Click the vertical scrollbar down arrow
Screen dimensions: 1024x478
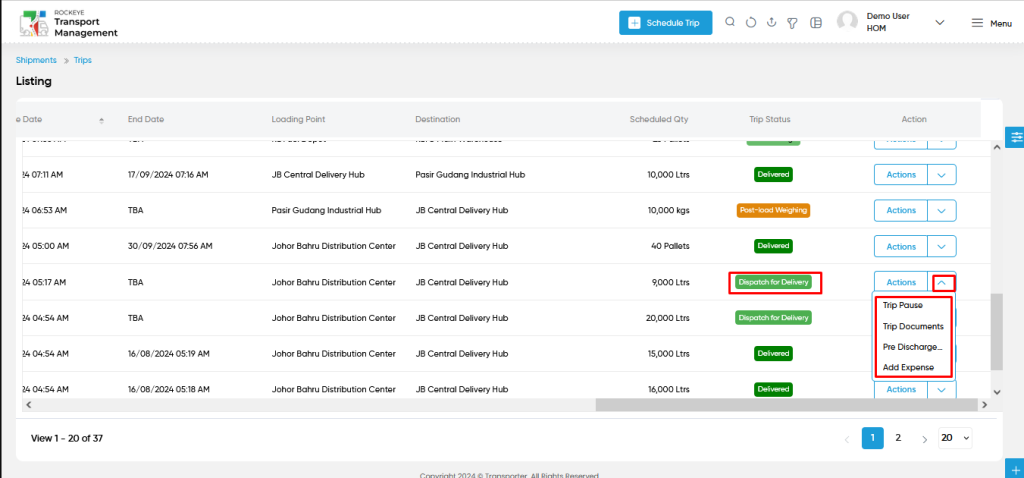[997, 392]
